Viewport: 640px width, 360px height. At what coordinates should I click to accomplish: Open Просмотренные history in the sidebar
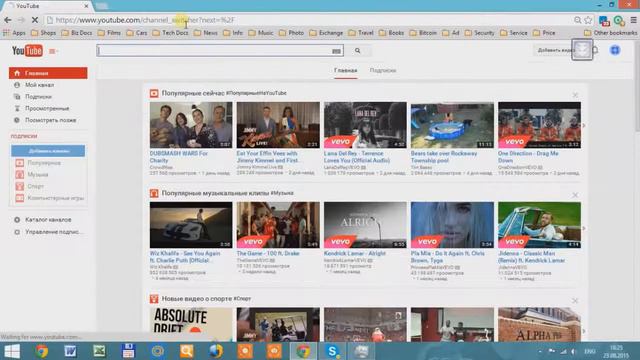(x=48, y=109)
